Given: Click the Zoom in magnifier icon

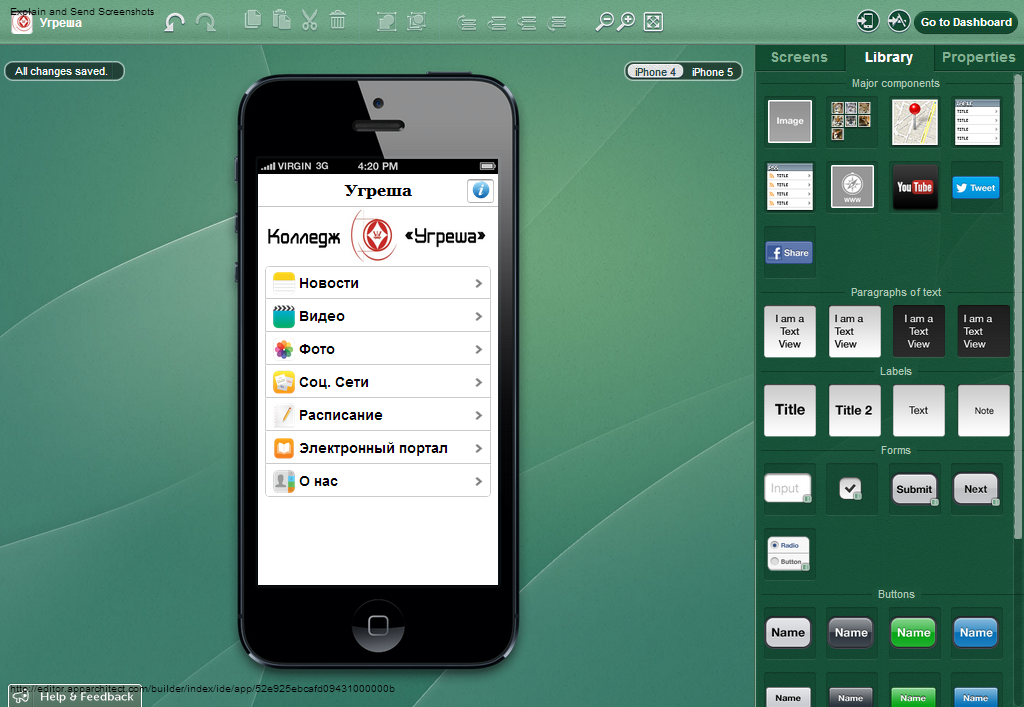Looking at the screenshot, I should coord(626,22).
